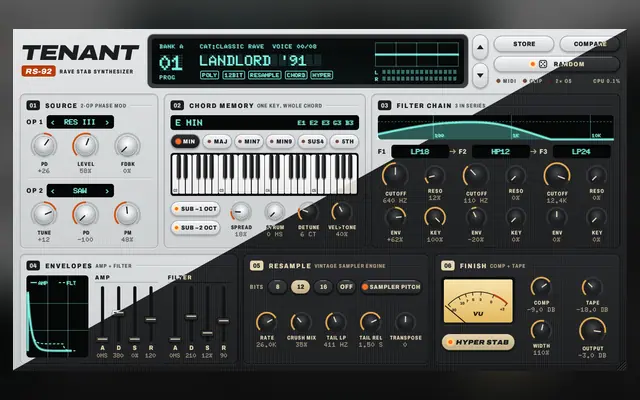Viewport: 640px width, 400px height.
Task: Open the F3 LP24 filter type selector
Action: [581, 152]
